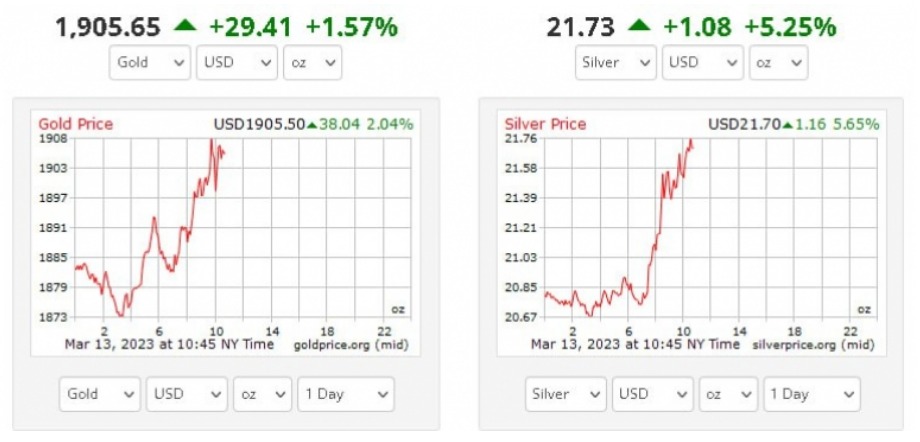Viewport: 920px width, 442px height.
Task: Open the USD currency dropdown above the gold chart
Action: (x=237, y=62)
